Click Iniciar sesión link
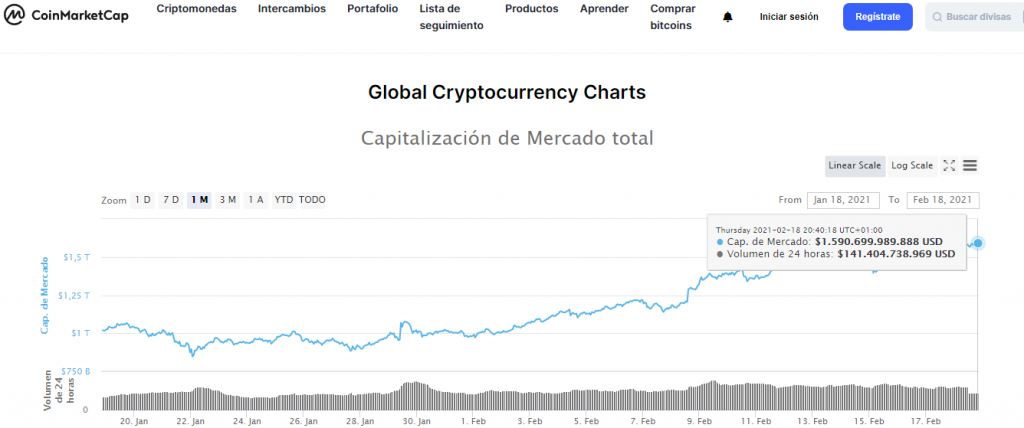 coord(788,17)
